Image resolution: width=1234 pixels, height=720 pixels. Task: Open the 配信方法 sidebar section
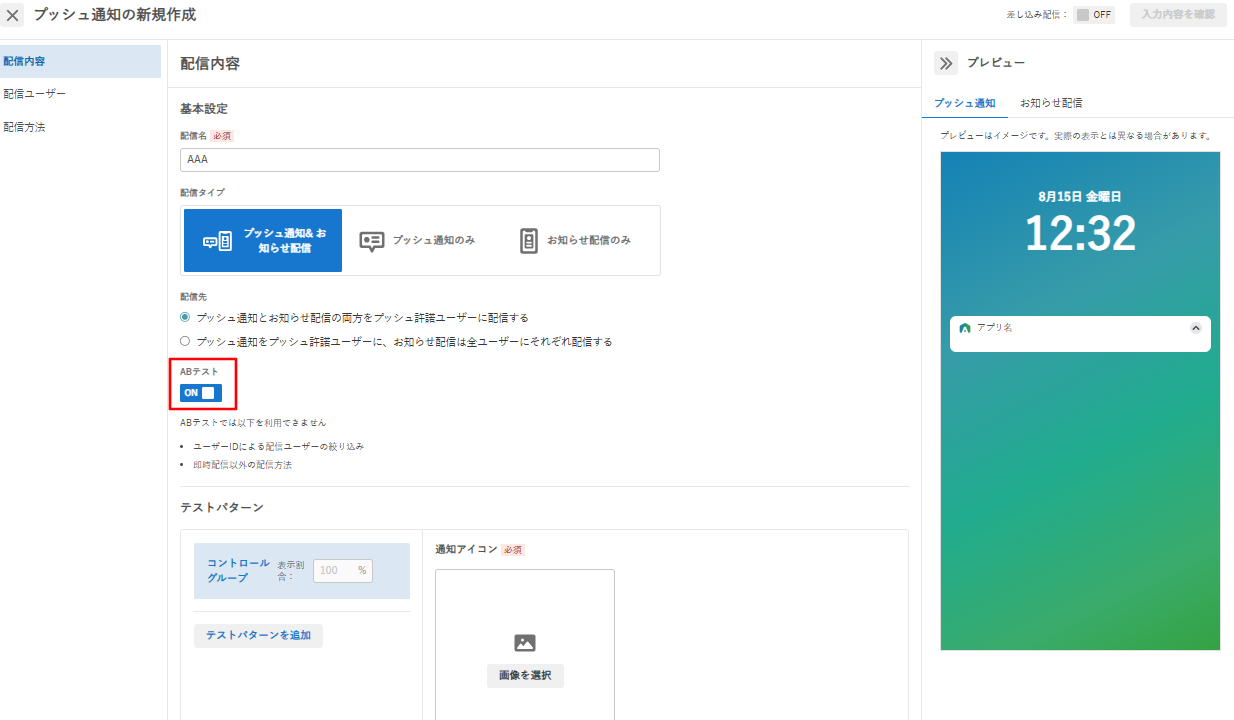coord(80,127)
